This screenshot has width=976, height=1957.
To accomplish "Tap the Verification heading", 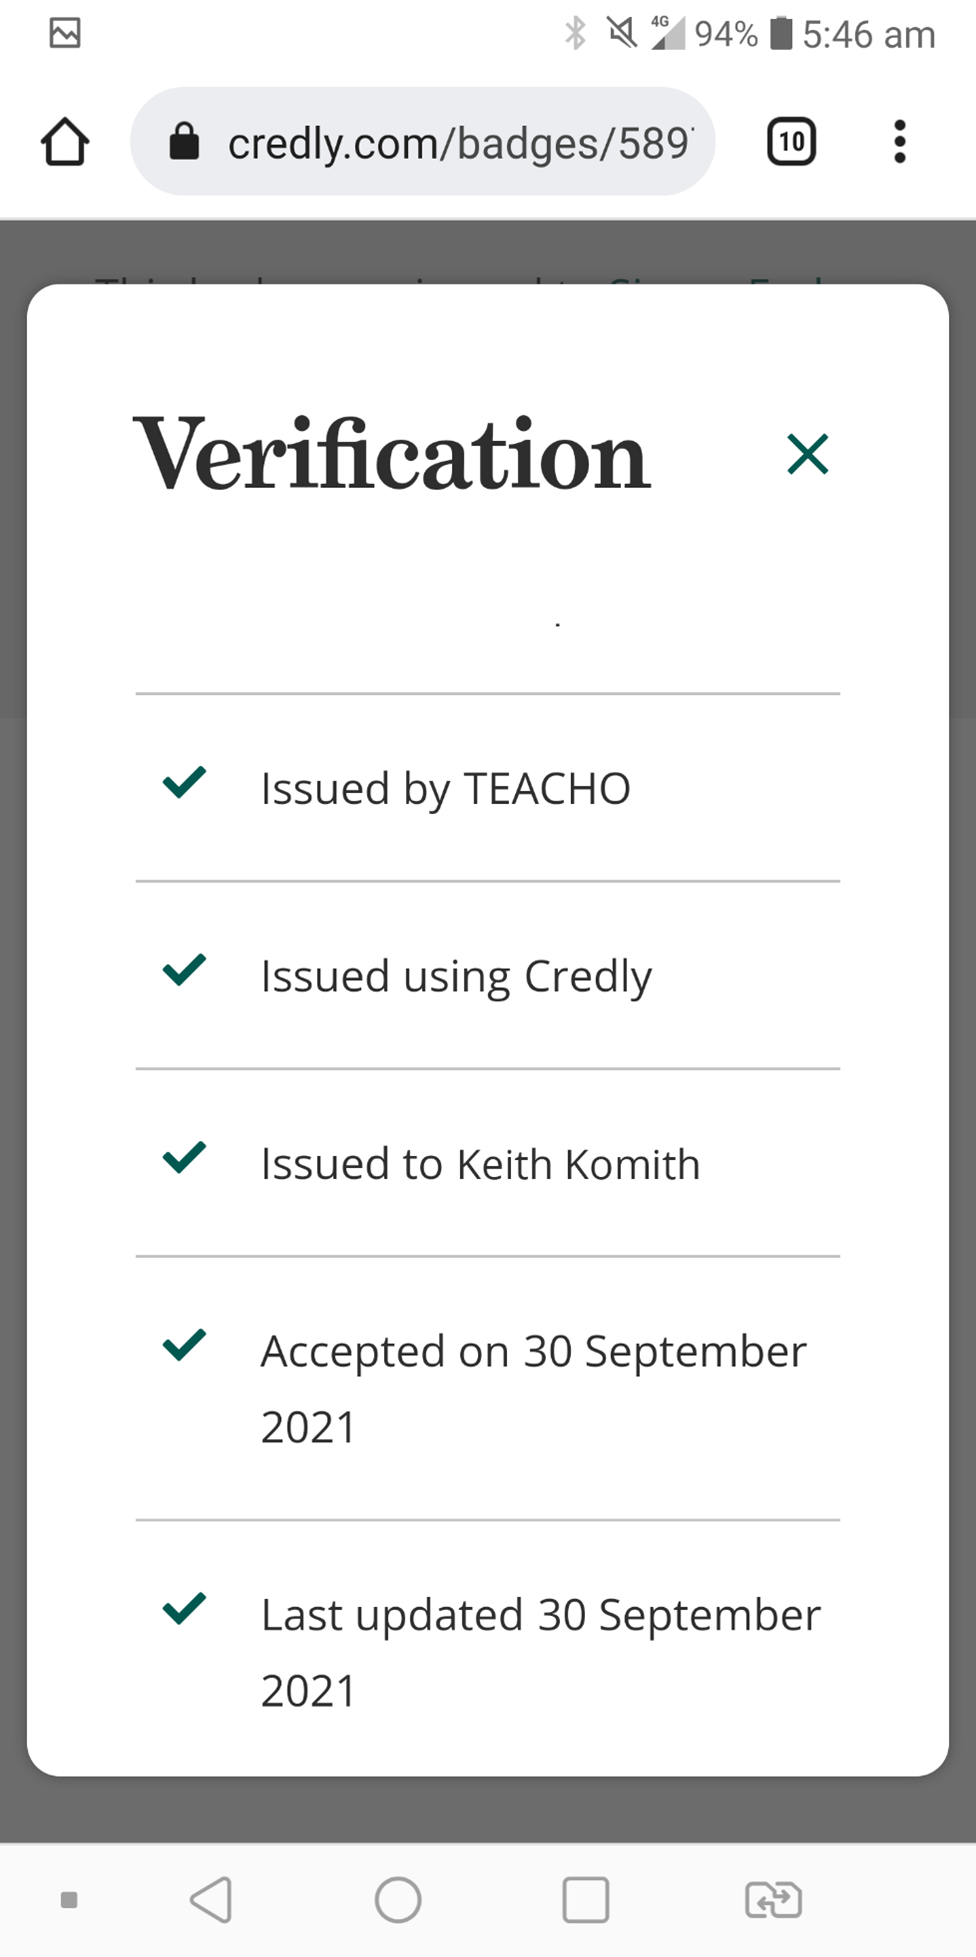I will coord(392,455).
